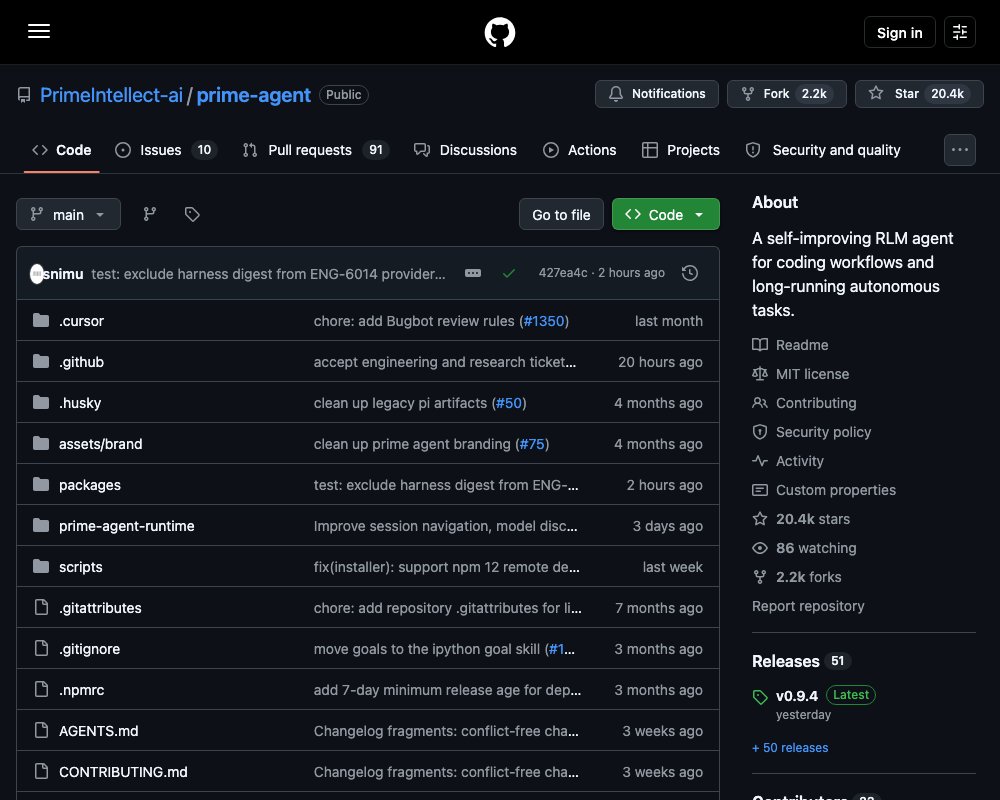Open pull request #1350 link

pos(543,321)
